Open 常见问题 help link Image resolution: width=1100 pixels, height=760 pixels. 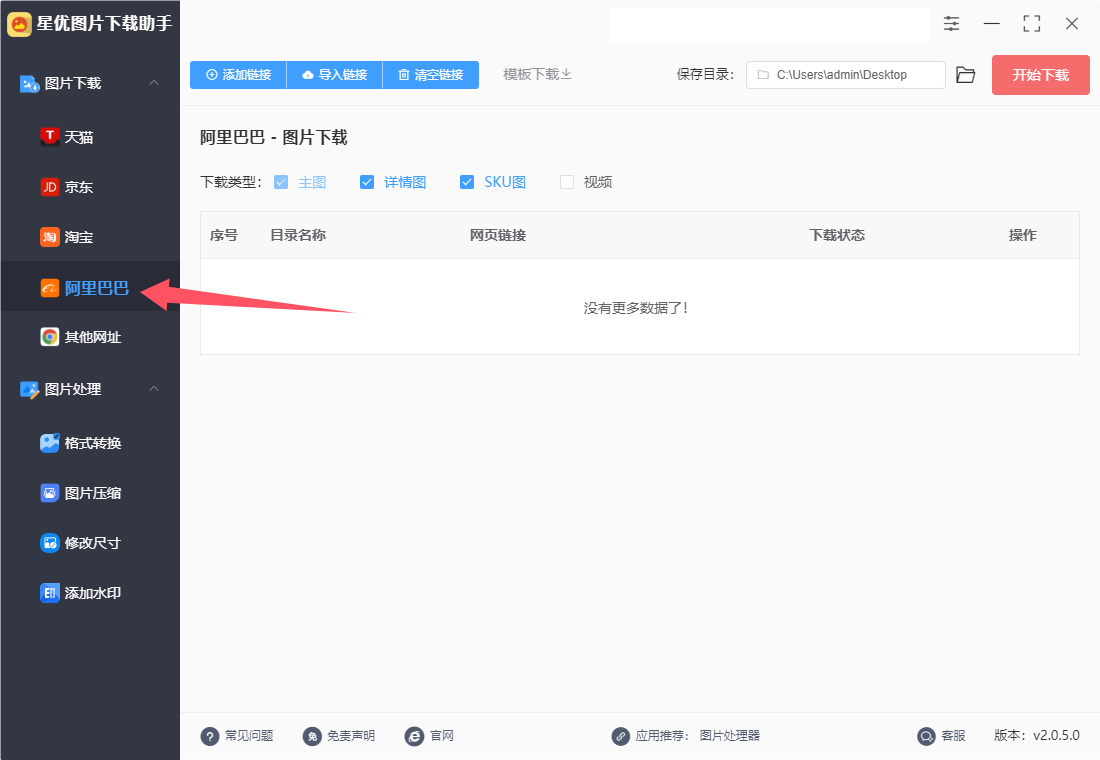pyautogui.click(x=237, y=735)
